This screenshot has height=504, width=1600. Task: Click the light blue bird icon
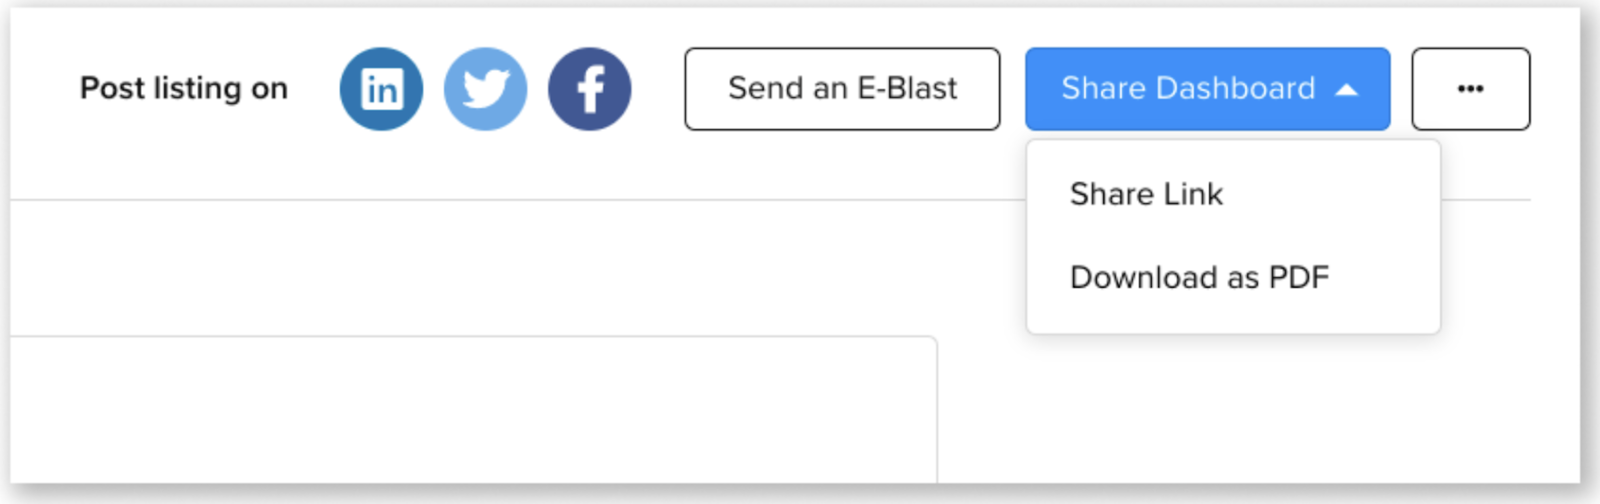pos(485,89)
